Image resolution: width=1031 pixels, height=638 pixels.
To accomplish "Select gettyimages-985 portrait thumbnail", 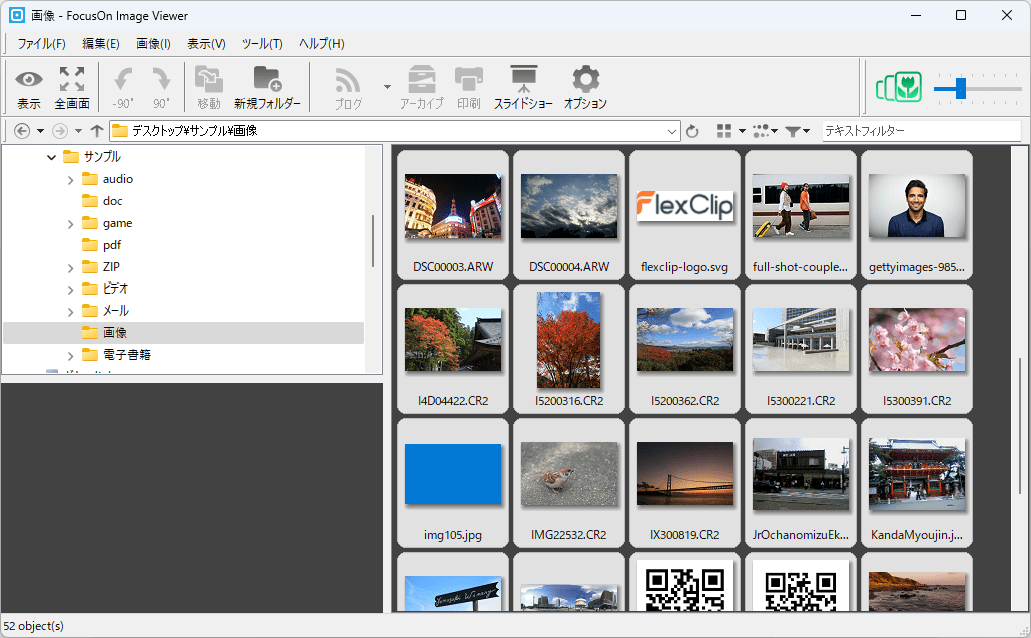I will pos(917,214).
